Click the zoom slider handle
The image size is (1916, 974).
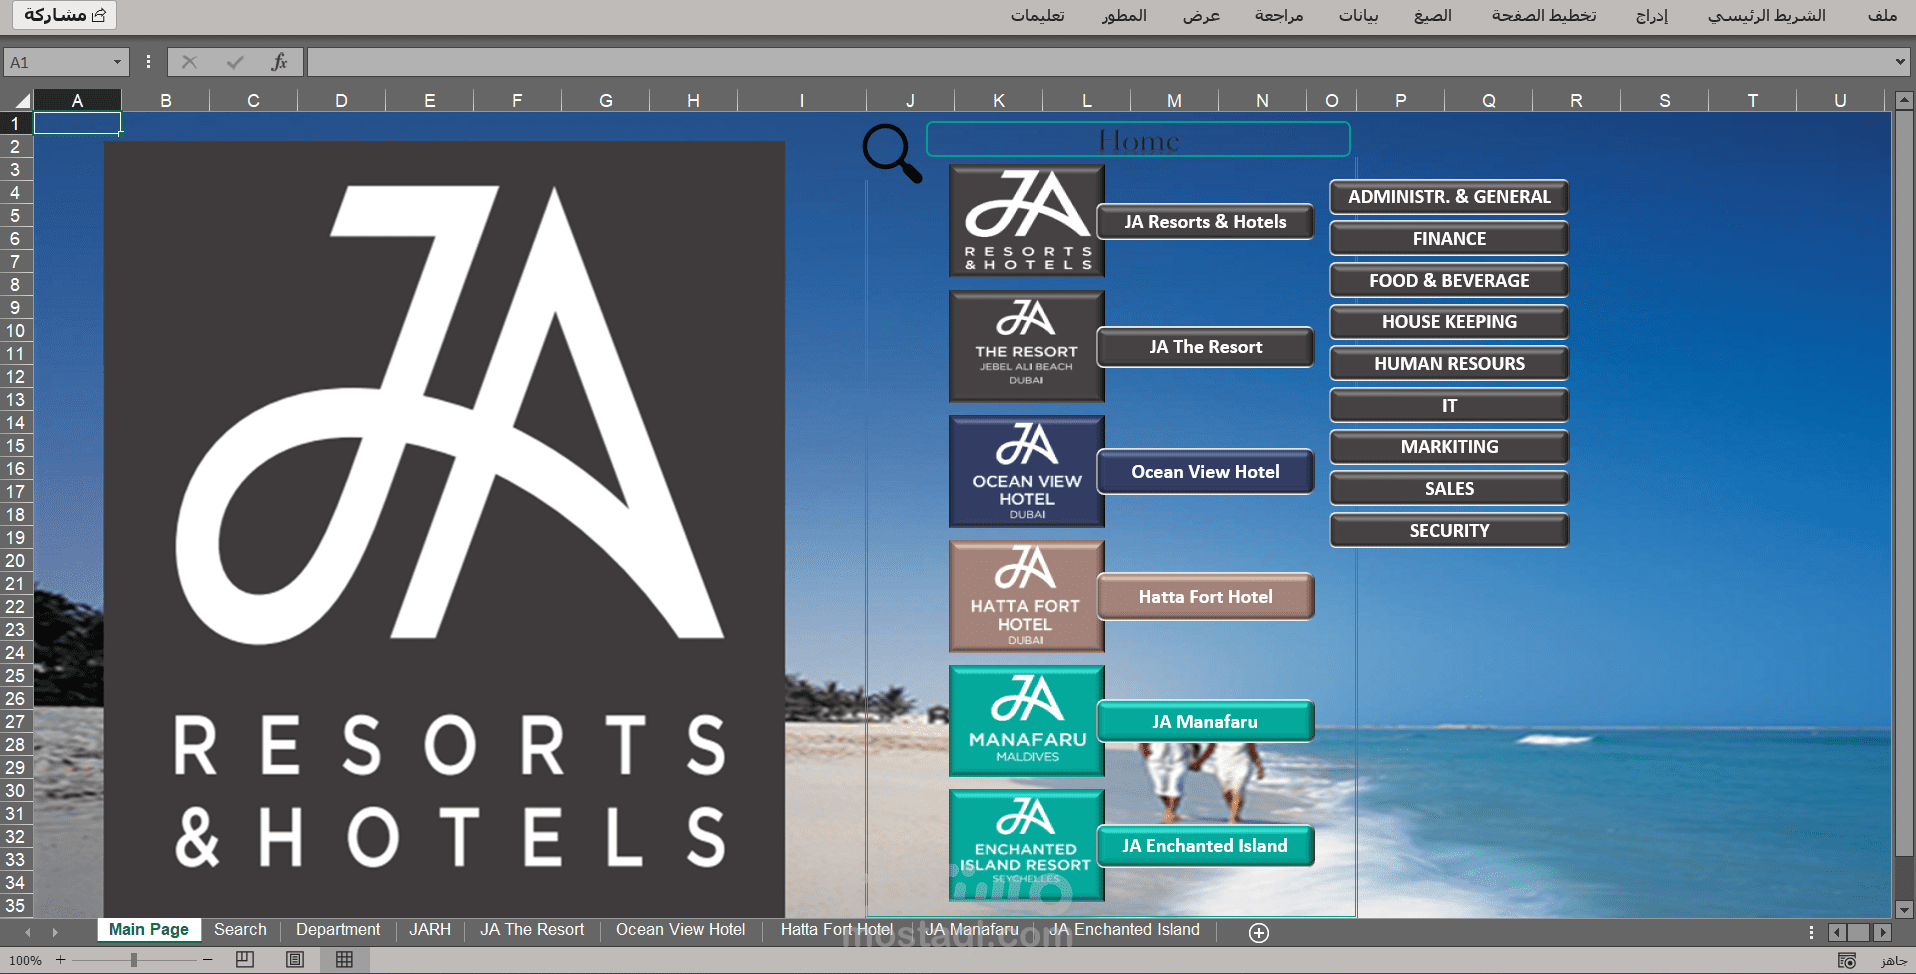pyautogui.click(x=134, y=960)
